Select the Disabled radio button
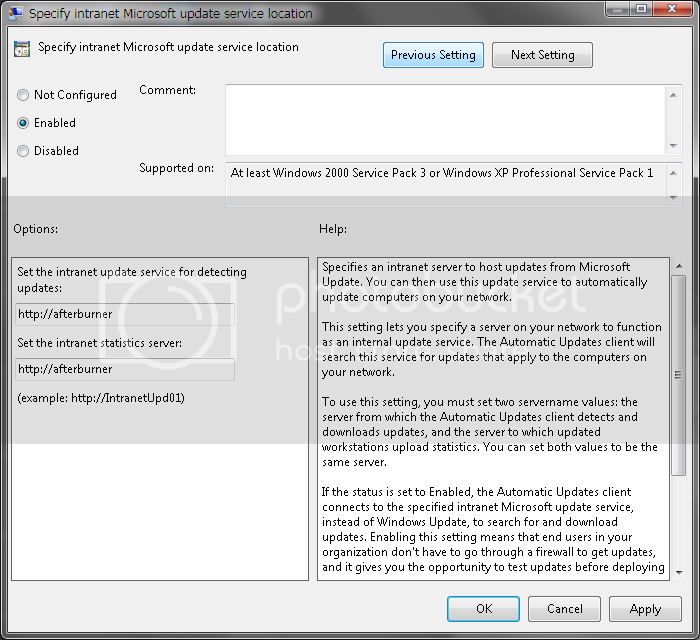Screen dimensions: 700x640 [x=23, y=151]
